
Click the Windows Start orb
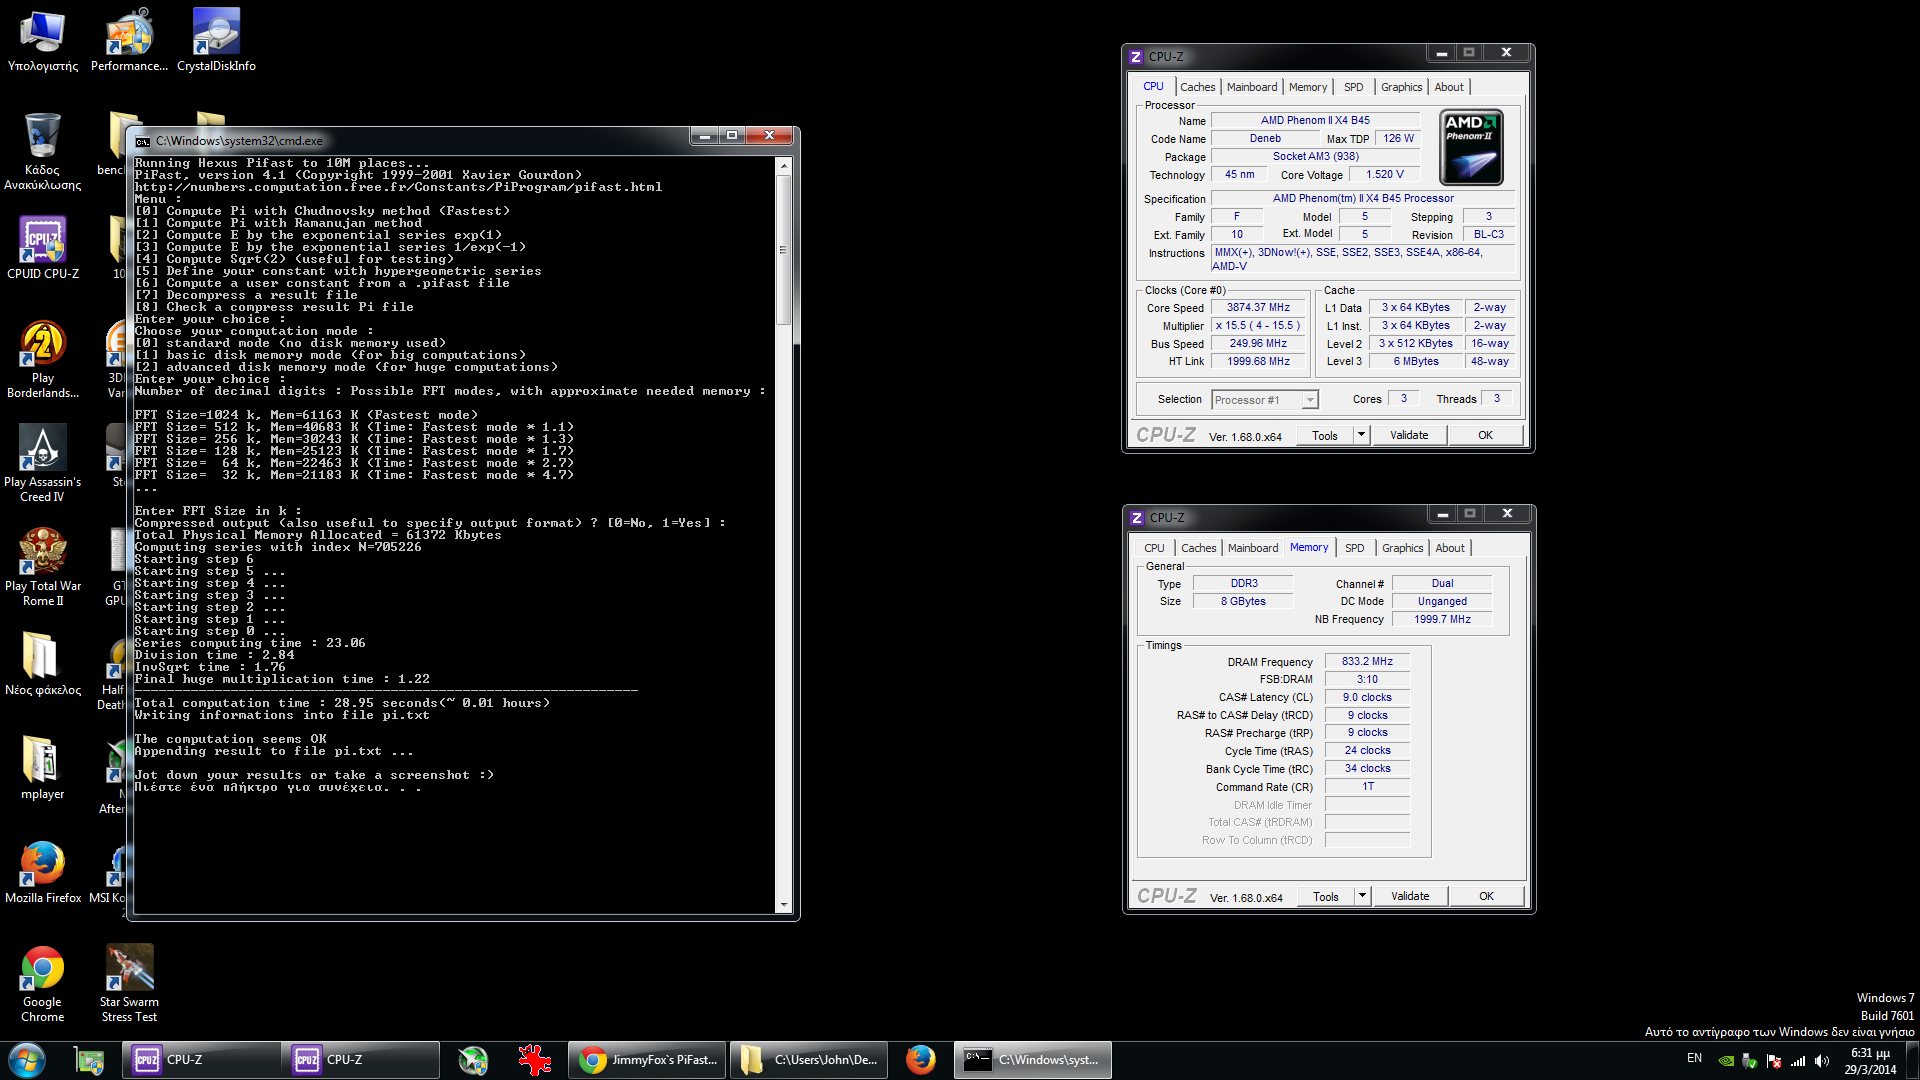[x=27, y=1060]
